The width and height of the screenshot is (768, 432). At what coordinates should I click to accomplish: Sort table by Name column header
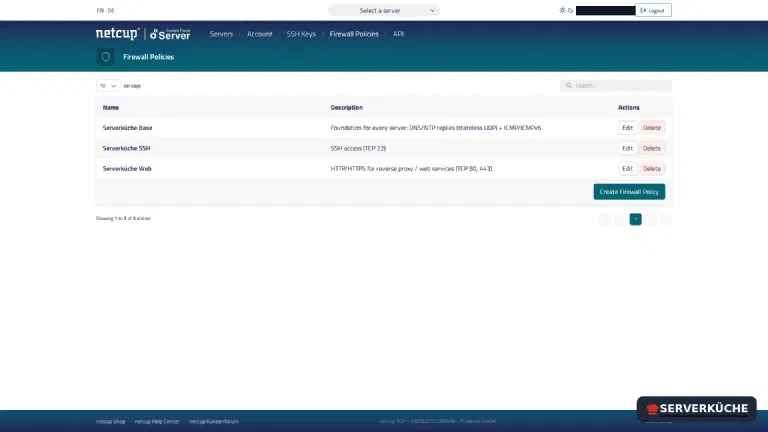(x=111, y=107)
